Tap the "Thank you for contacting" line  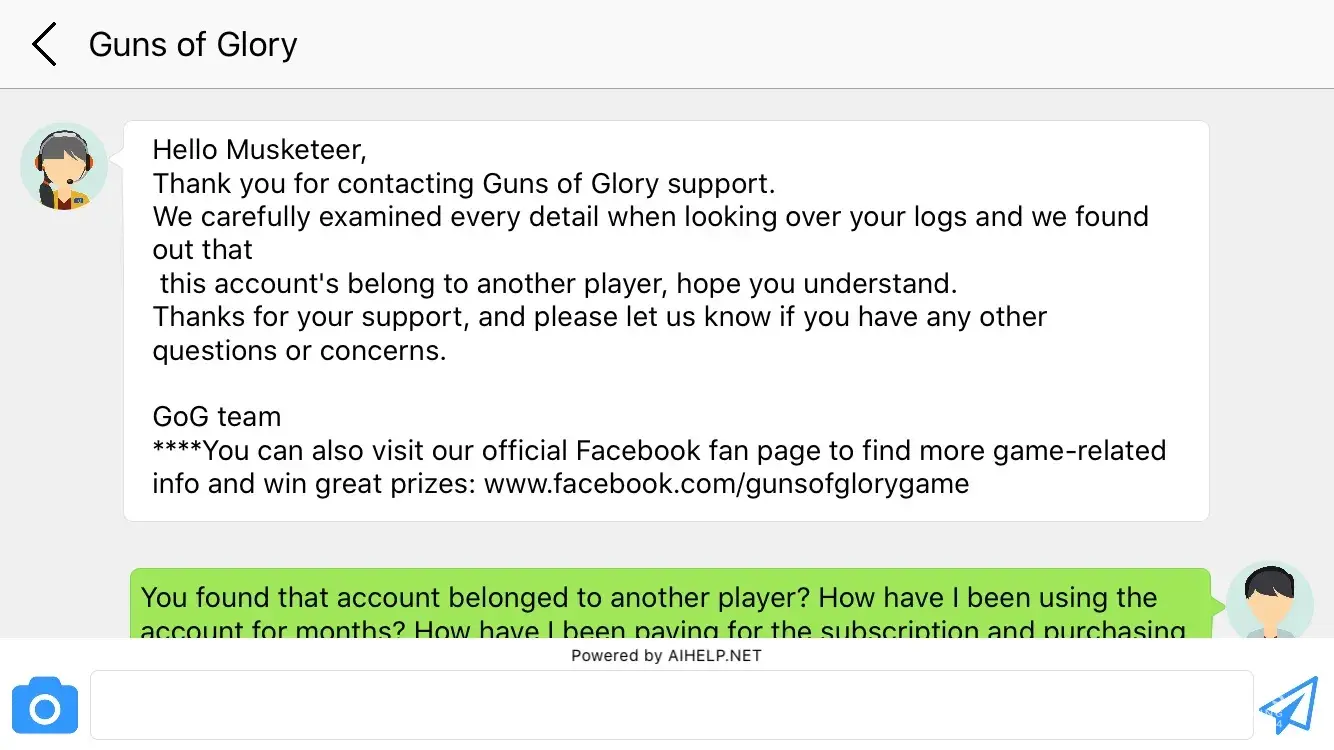pyautogui.click(x=464, y=184)
